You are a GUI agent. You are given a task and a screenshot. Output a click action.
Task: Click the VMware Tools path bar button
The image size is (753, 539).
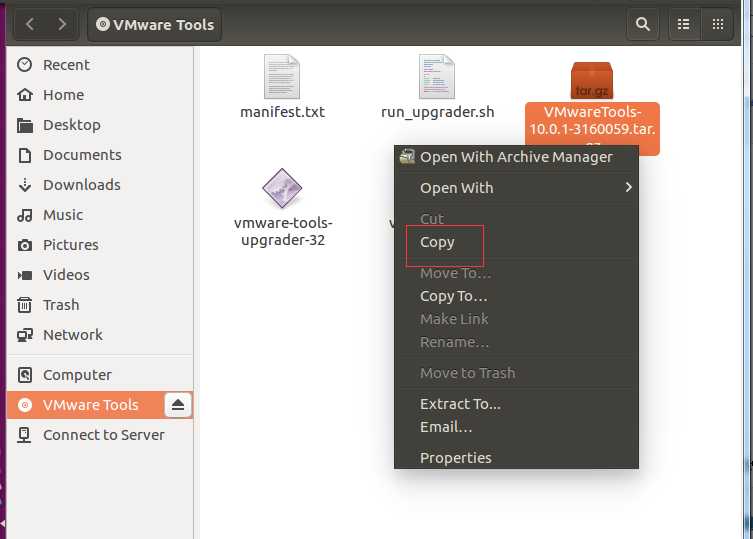(155, 24)
